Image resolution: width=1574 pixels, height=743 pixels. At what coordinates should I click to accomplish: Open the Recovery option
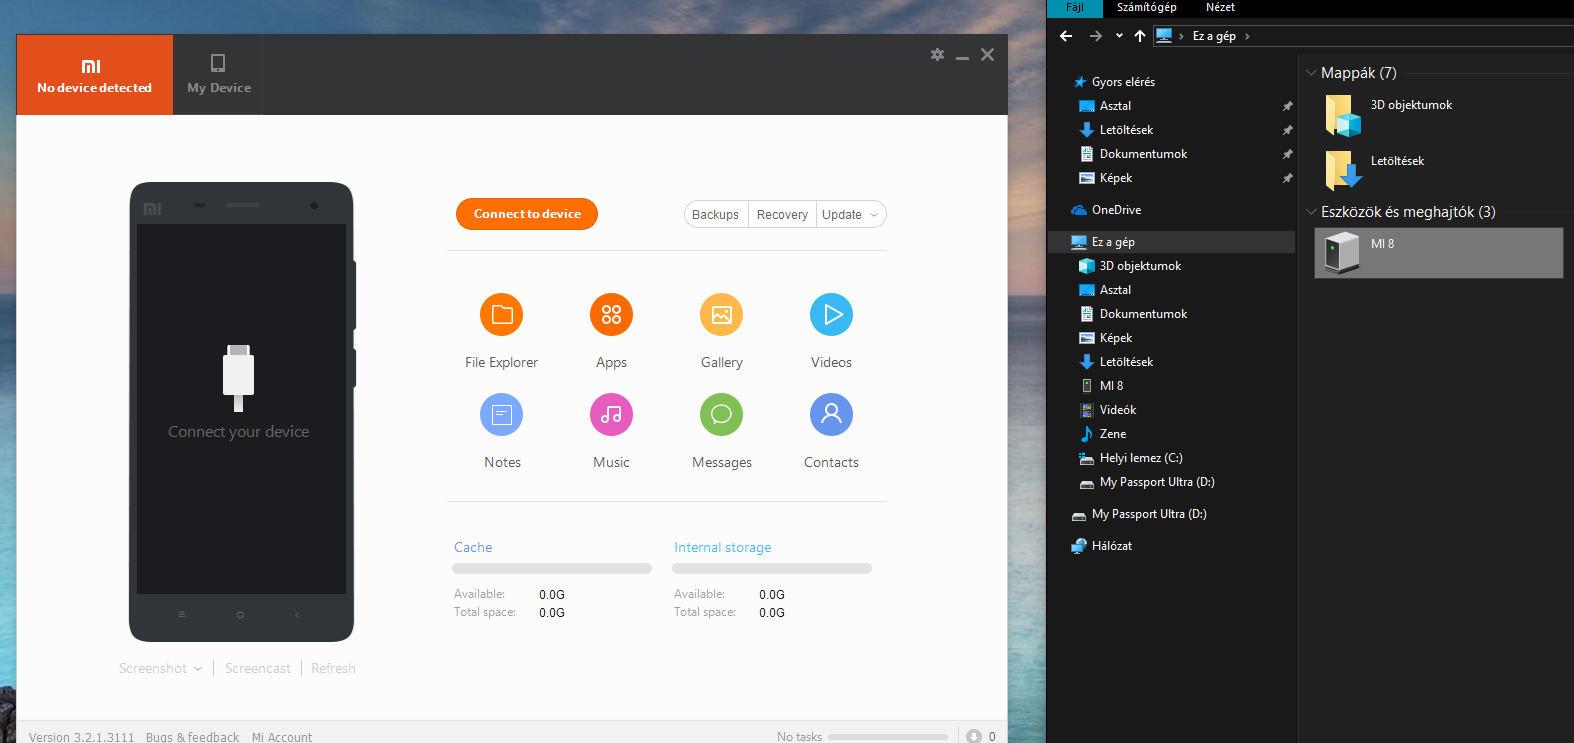pyautogui.click(x=782, y=215)
